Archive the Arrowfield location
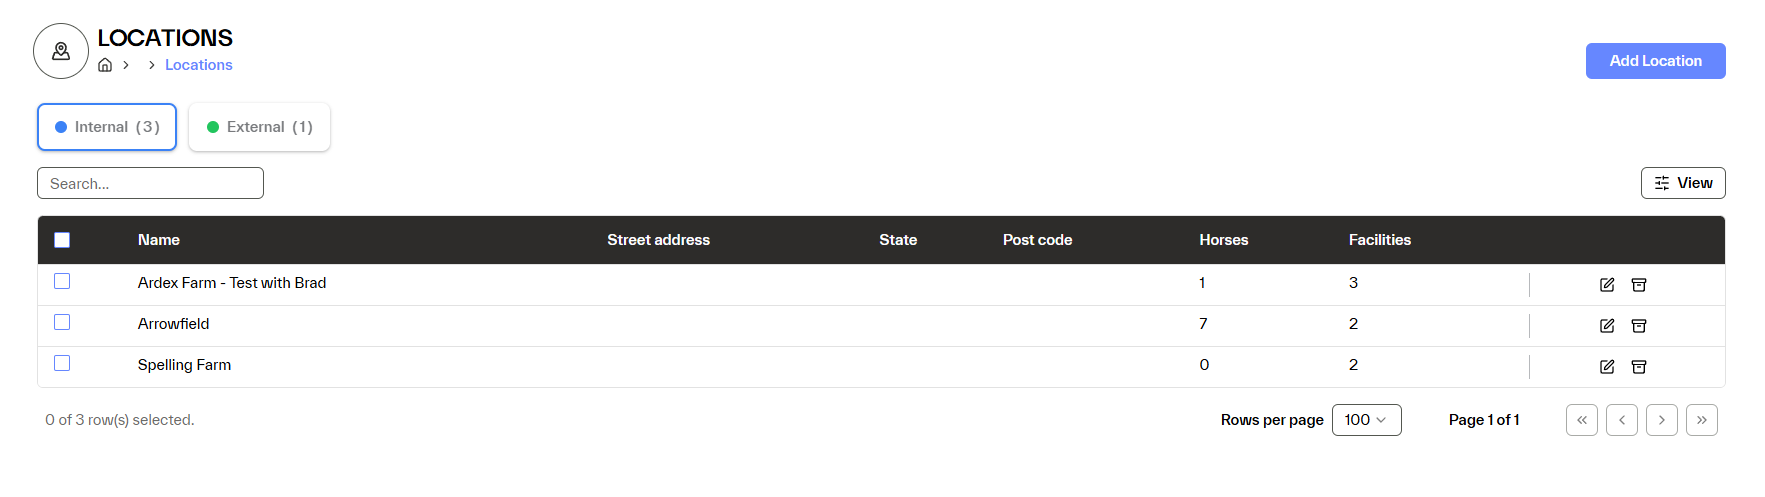This screenshot has height=497, width=1765. tap(1639, 326)
